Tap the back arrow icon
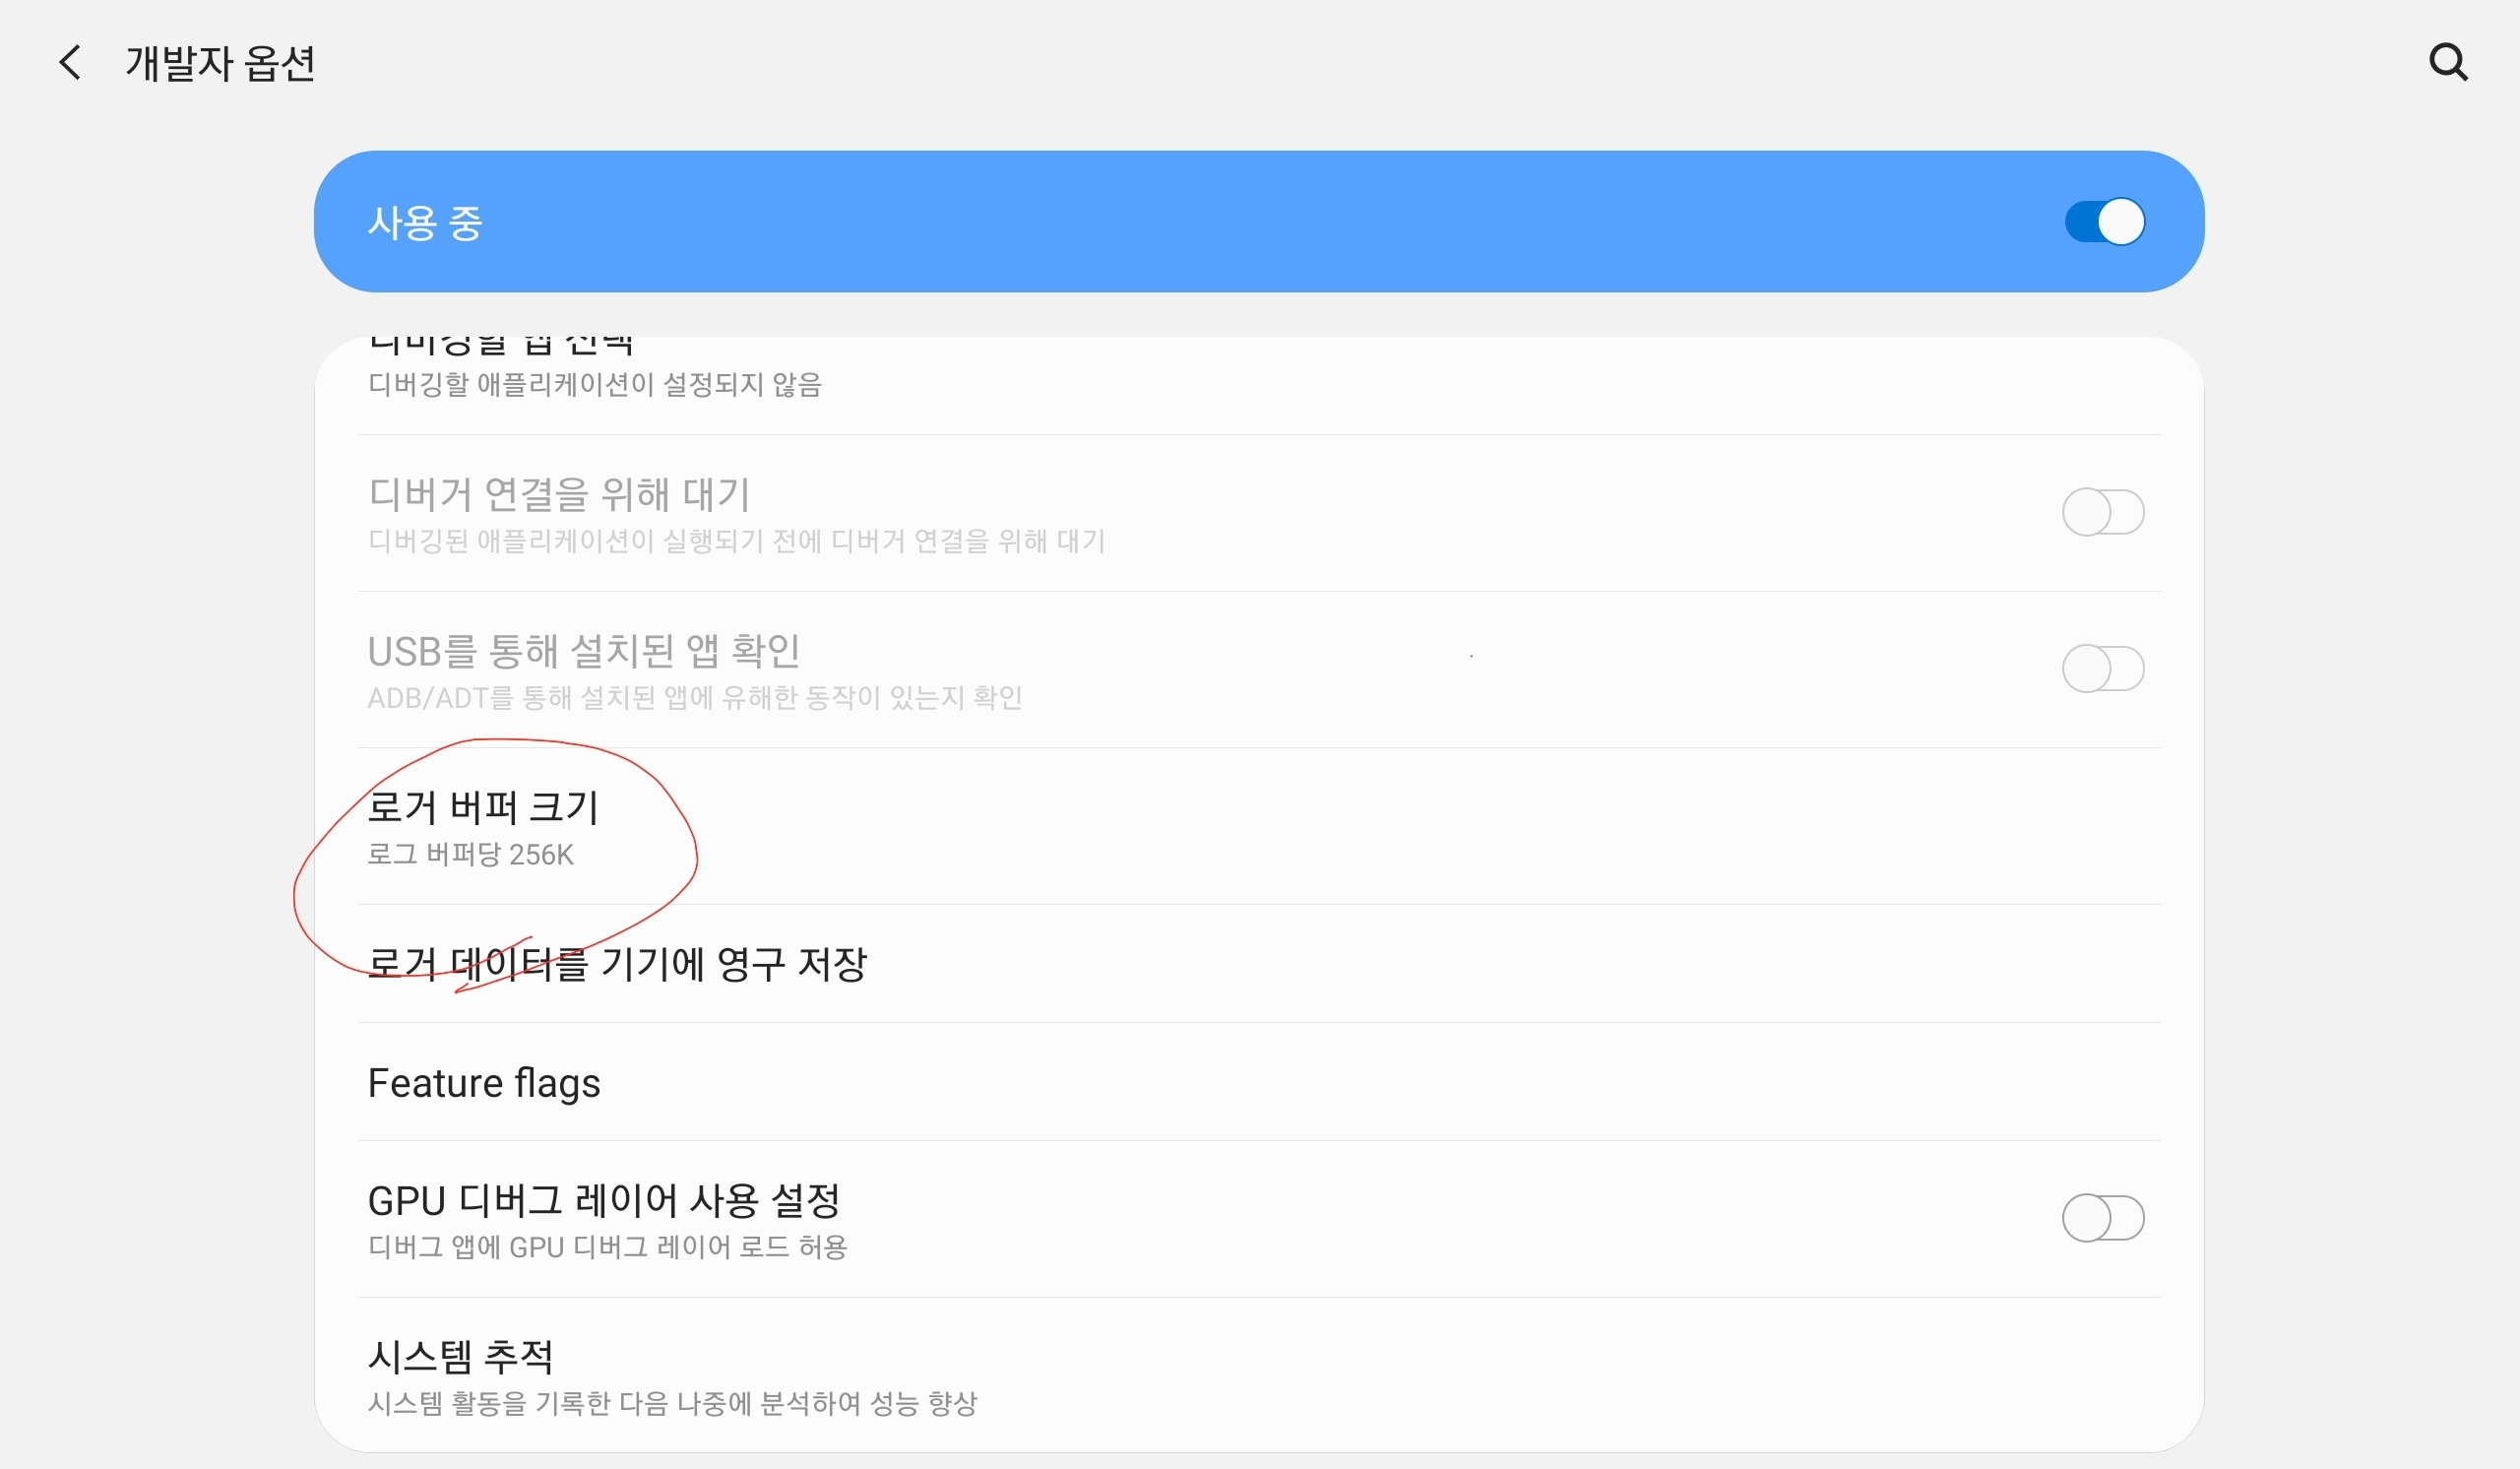 (70, 63)
